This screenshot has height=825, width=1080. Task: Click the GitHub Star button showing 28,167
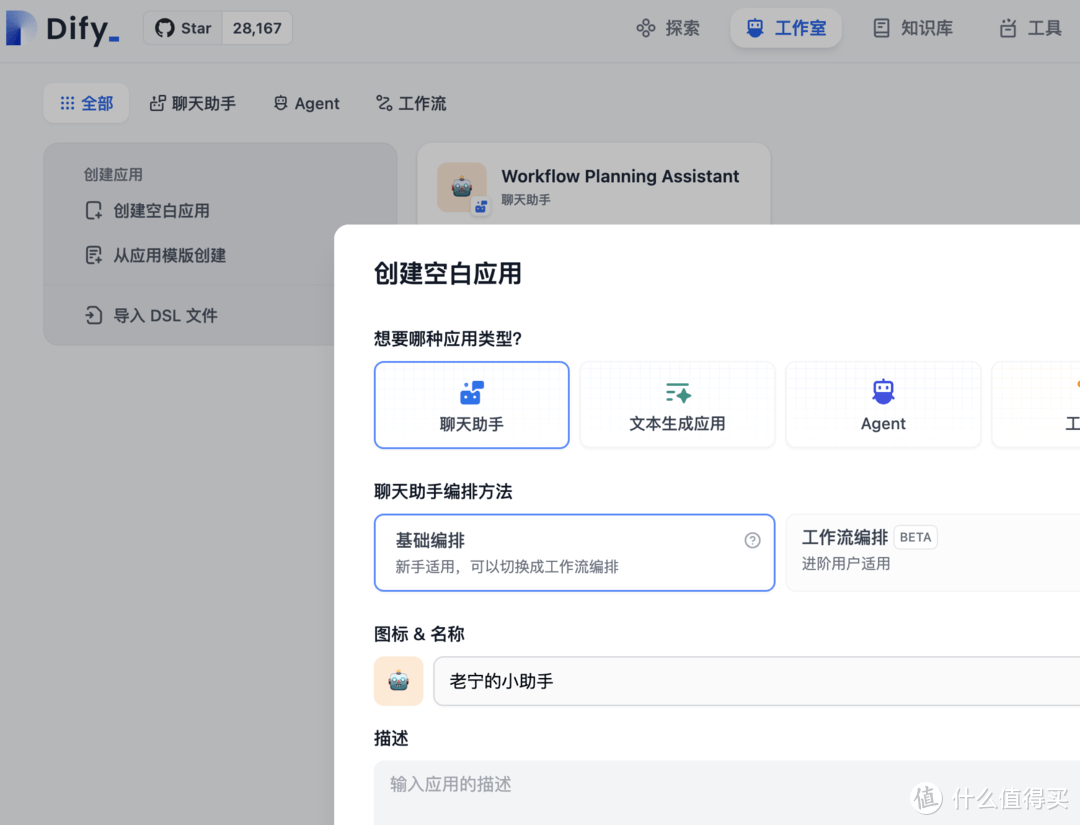click(x=218, y=28)
